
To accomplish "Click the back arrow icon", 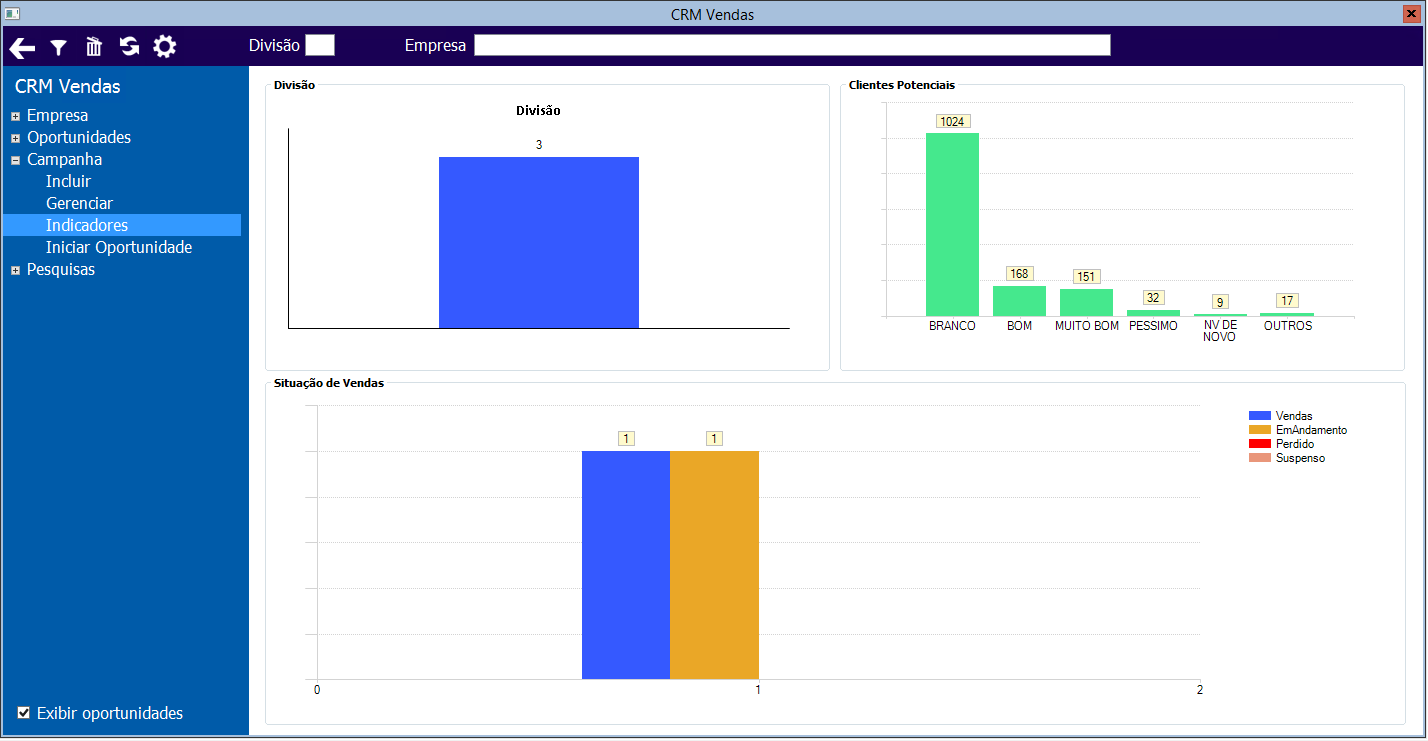I will click(x=22, y=47).
